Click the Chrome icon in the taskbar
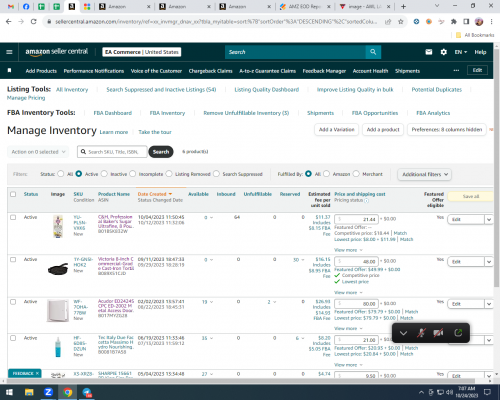 point(68,392)
